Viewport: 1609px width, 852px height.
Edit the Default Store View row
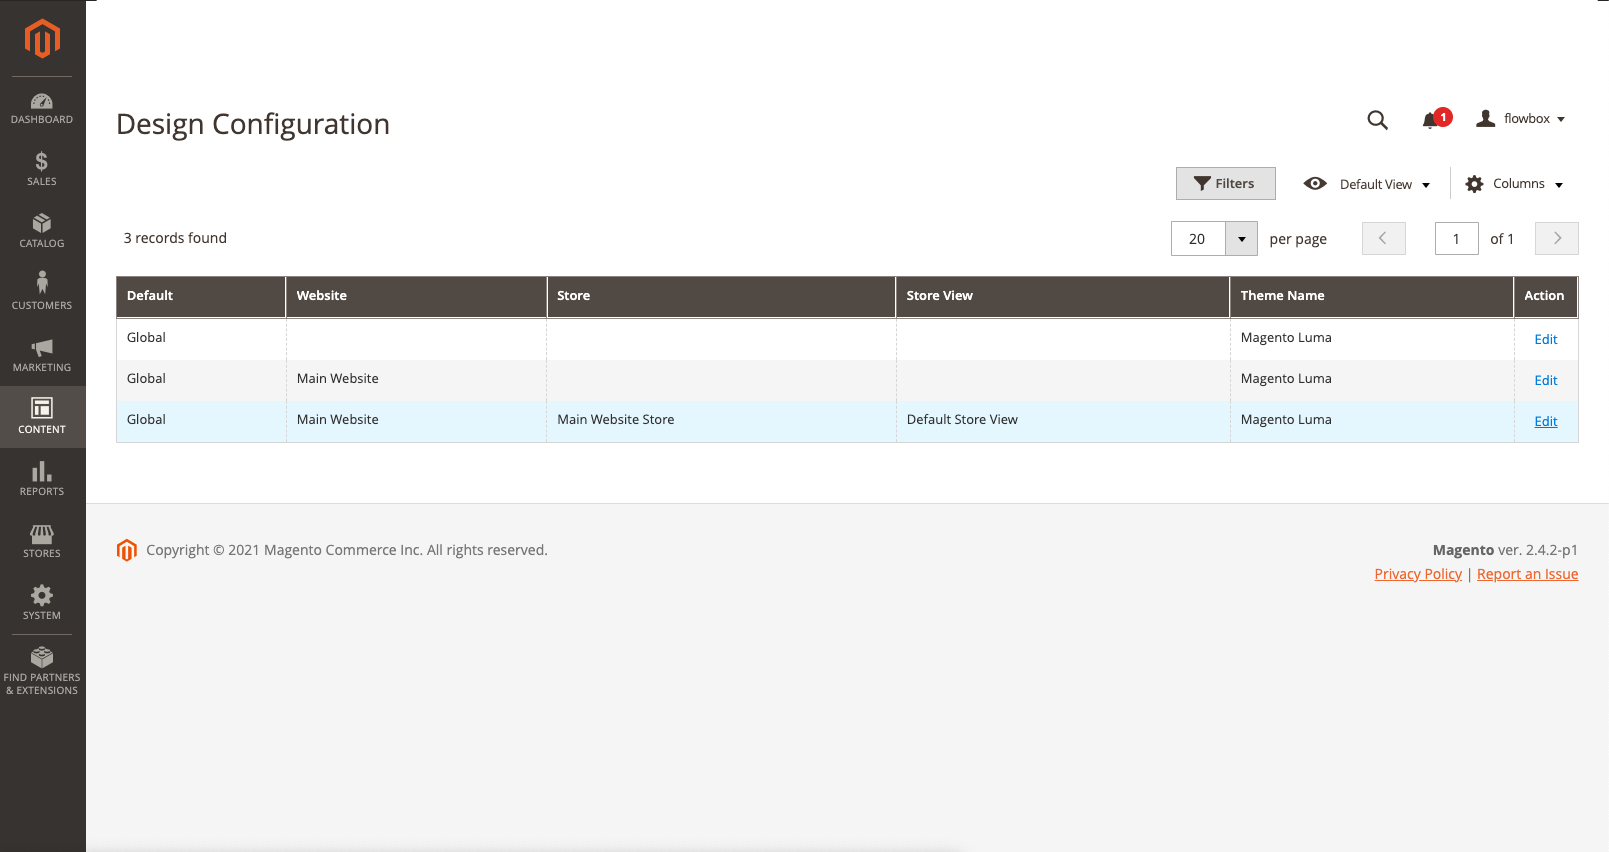pyautogui.click(x=1546, y=422)
